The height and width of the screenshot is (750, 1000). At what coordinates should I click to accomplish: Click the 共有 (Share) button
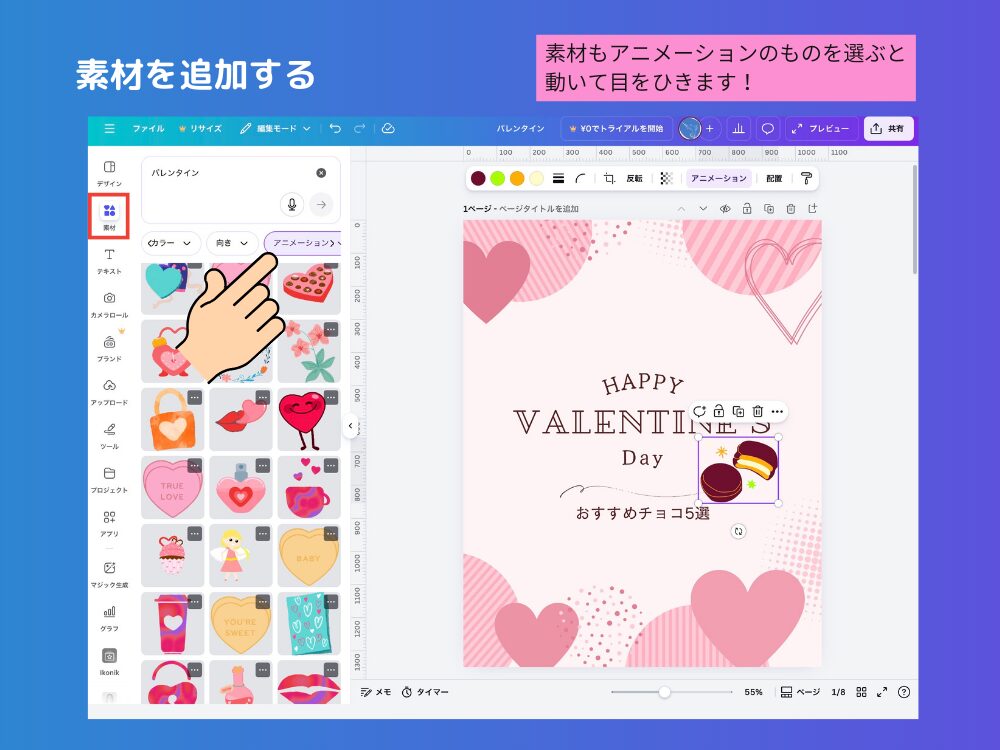pos(888,128)
